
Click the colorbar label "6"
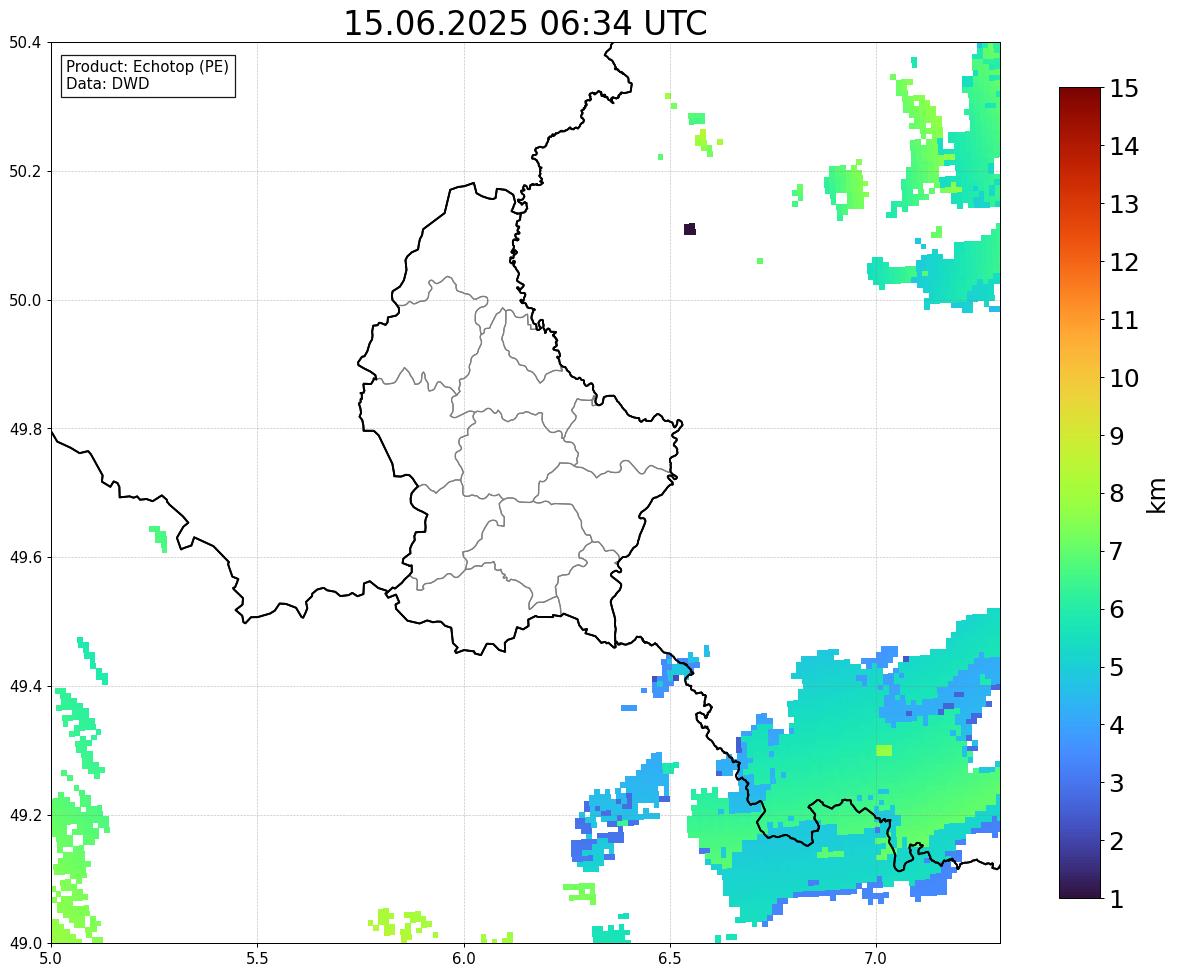click(x=1117, y=609)
